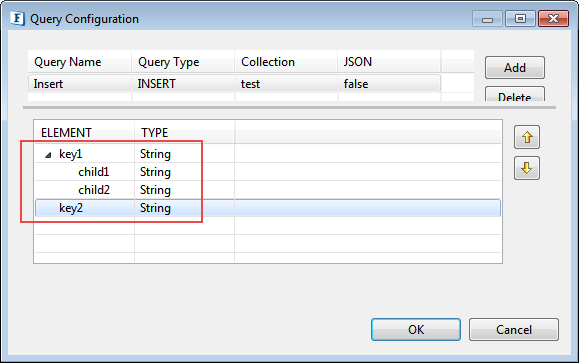Click the TYPE cell of key1
The width and height of the screenshot is (579, 363).
coord(155,154)
